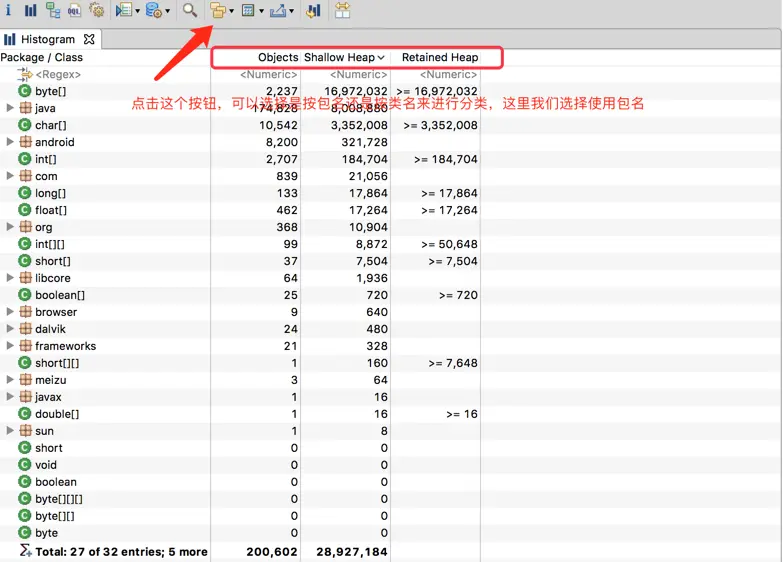Open the Overview info icon
This screenshot has width=783, height=562.
[8, 10]
